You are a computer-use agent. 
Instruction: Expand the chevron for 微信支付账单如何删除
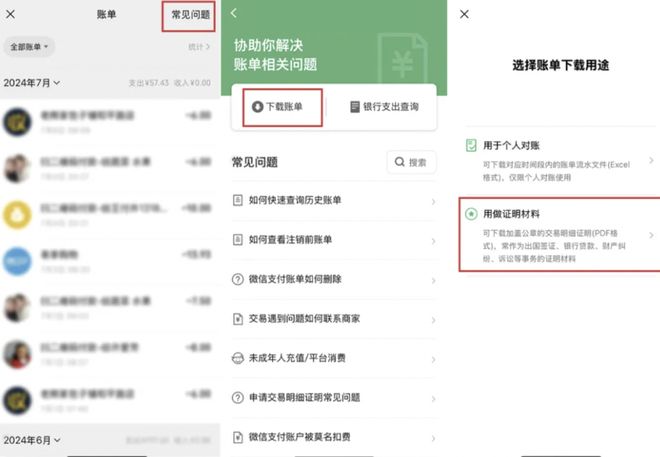433,281
